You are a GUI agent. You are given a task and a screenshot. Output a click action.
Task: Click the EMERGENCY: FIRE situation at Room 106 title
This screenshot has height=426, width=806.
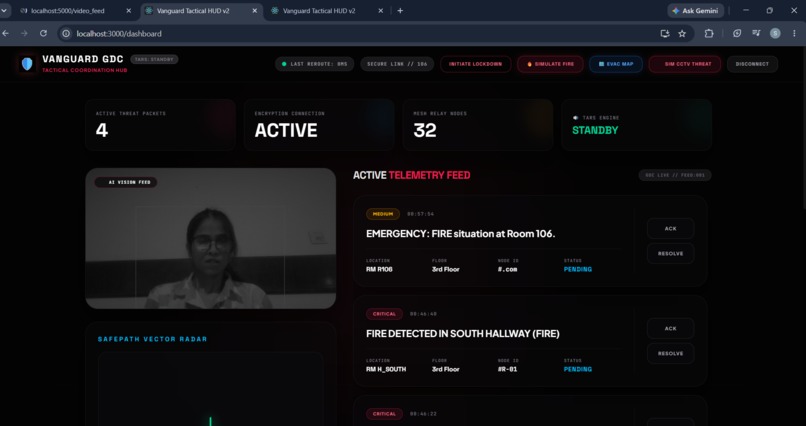click(461, 234)
